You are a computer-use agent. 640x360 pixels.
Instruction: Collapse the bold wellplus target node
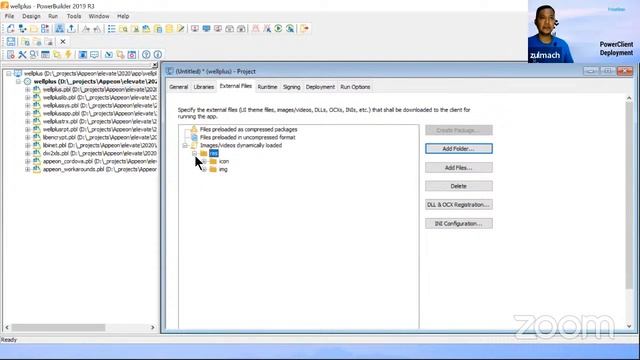(x=18, y=82)
